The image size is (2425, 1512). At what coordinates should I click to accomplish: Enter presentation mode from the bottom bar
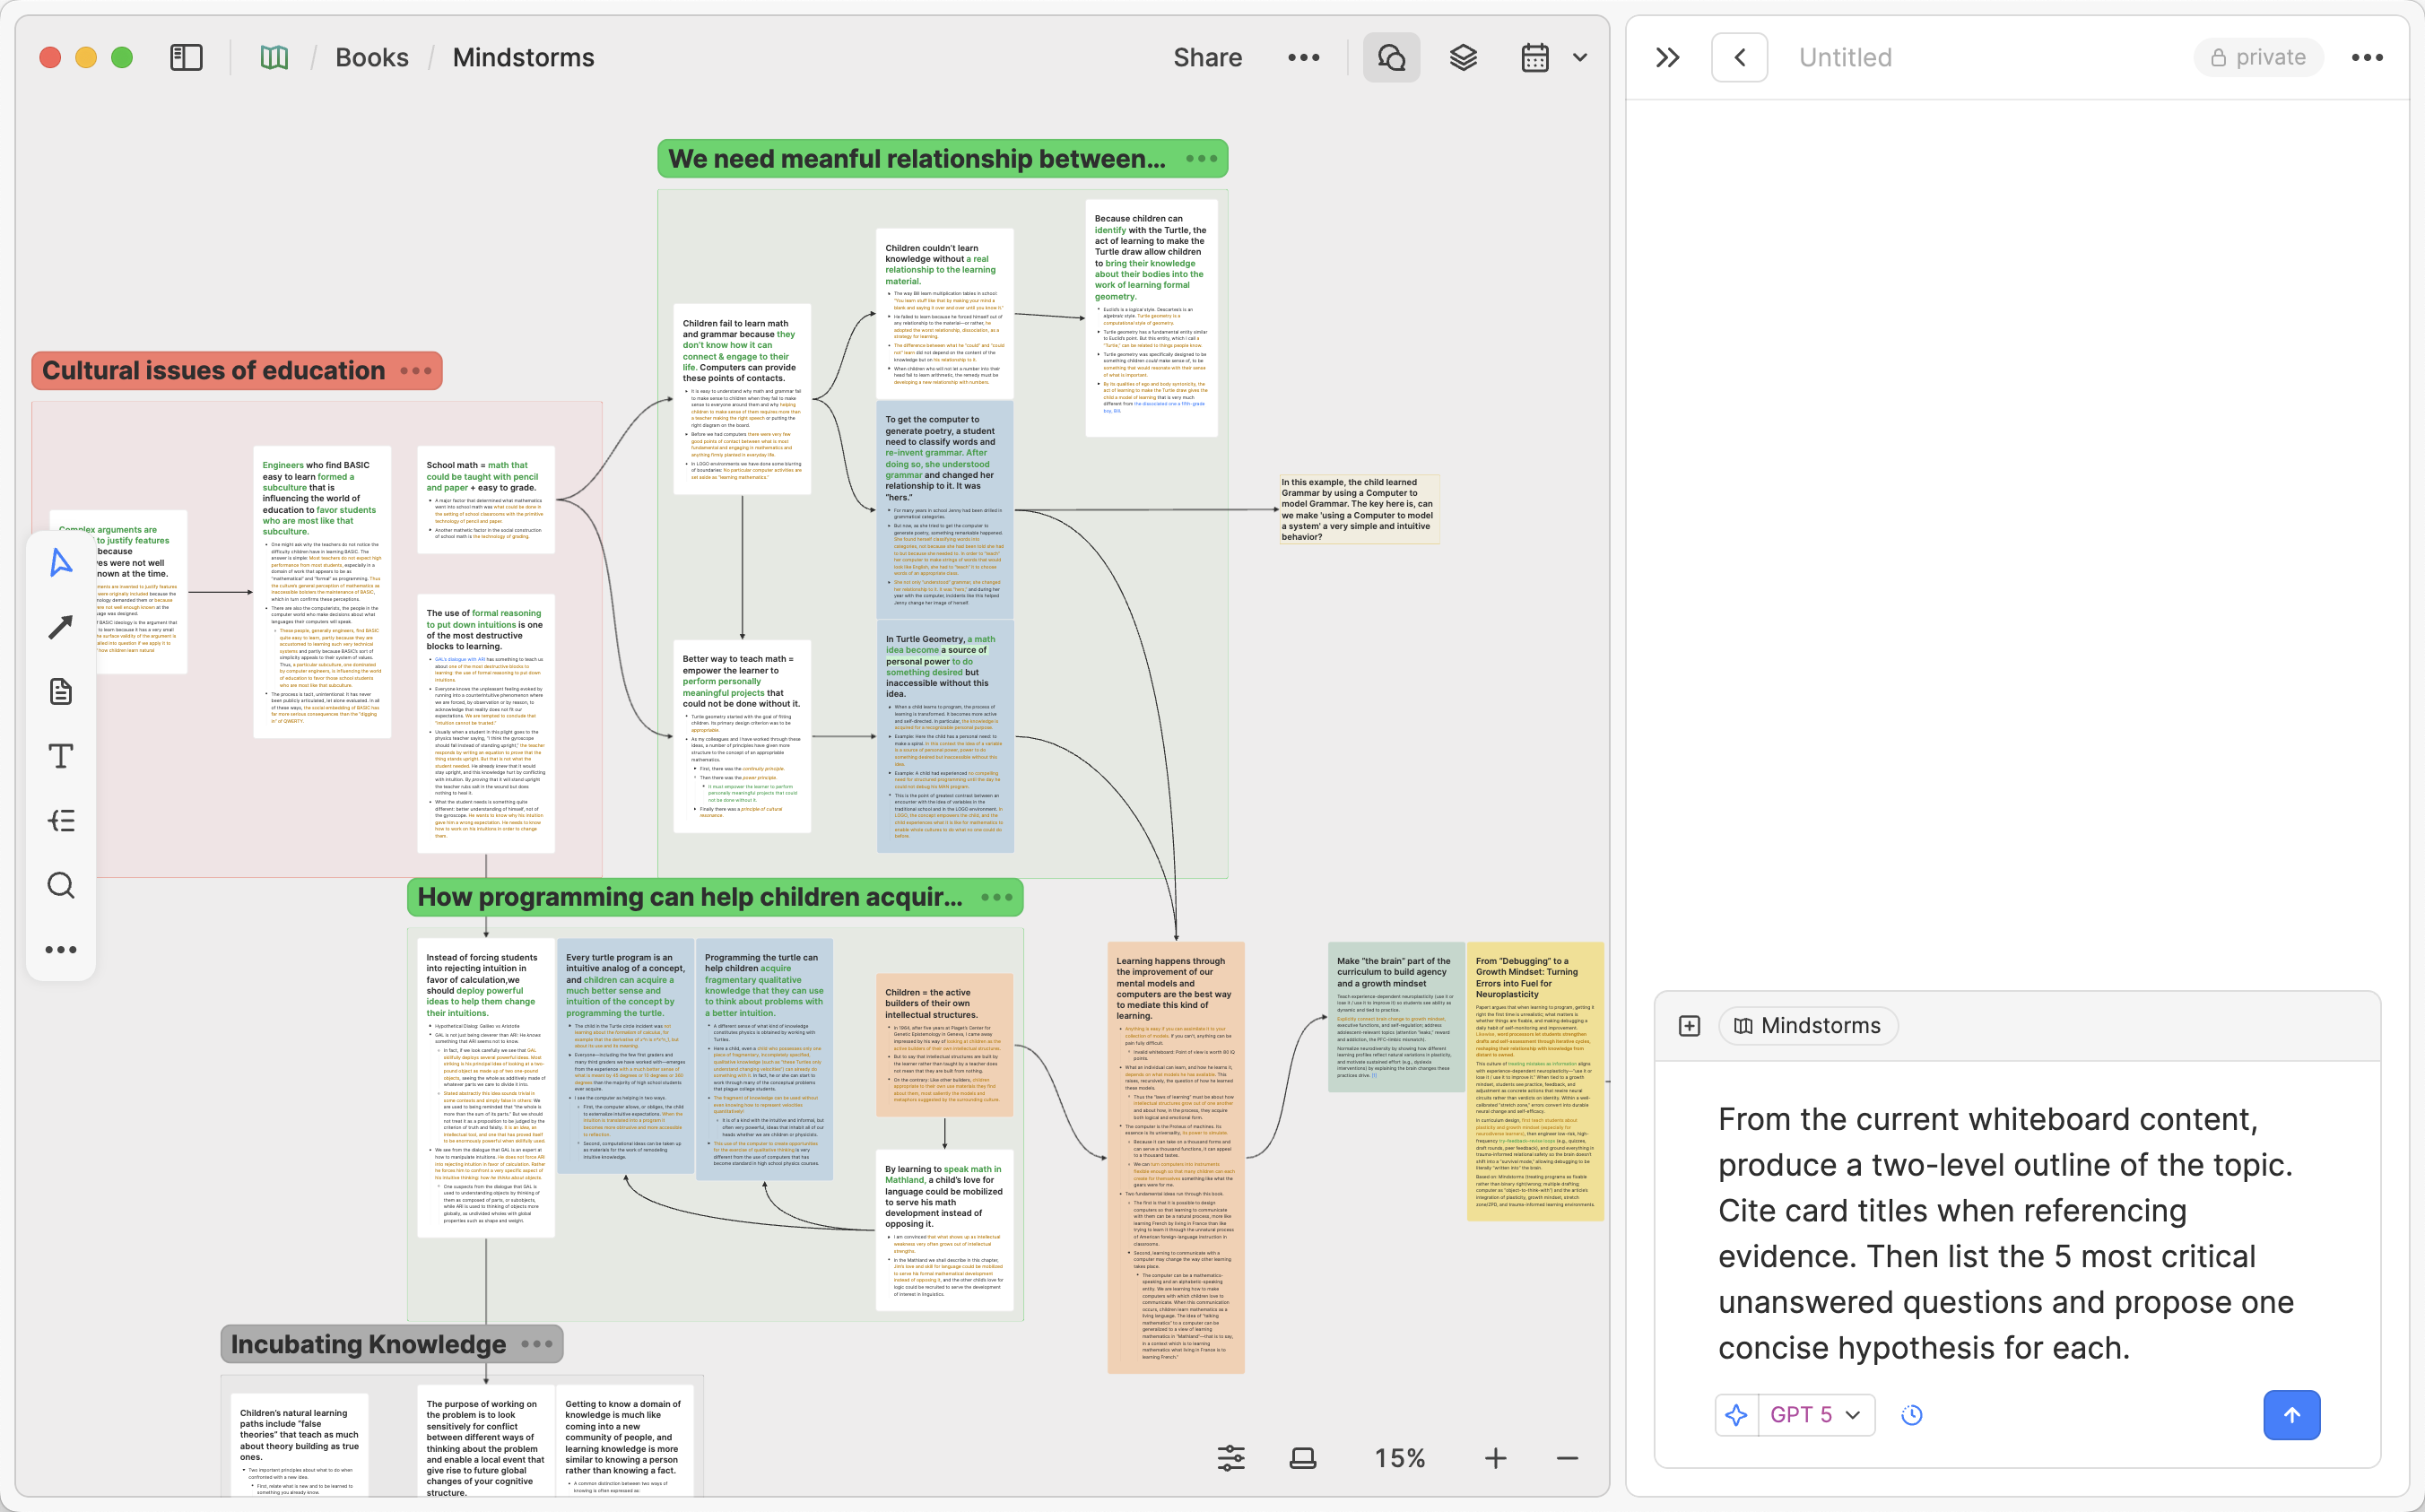1301,1458
